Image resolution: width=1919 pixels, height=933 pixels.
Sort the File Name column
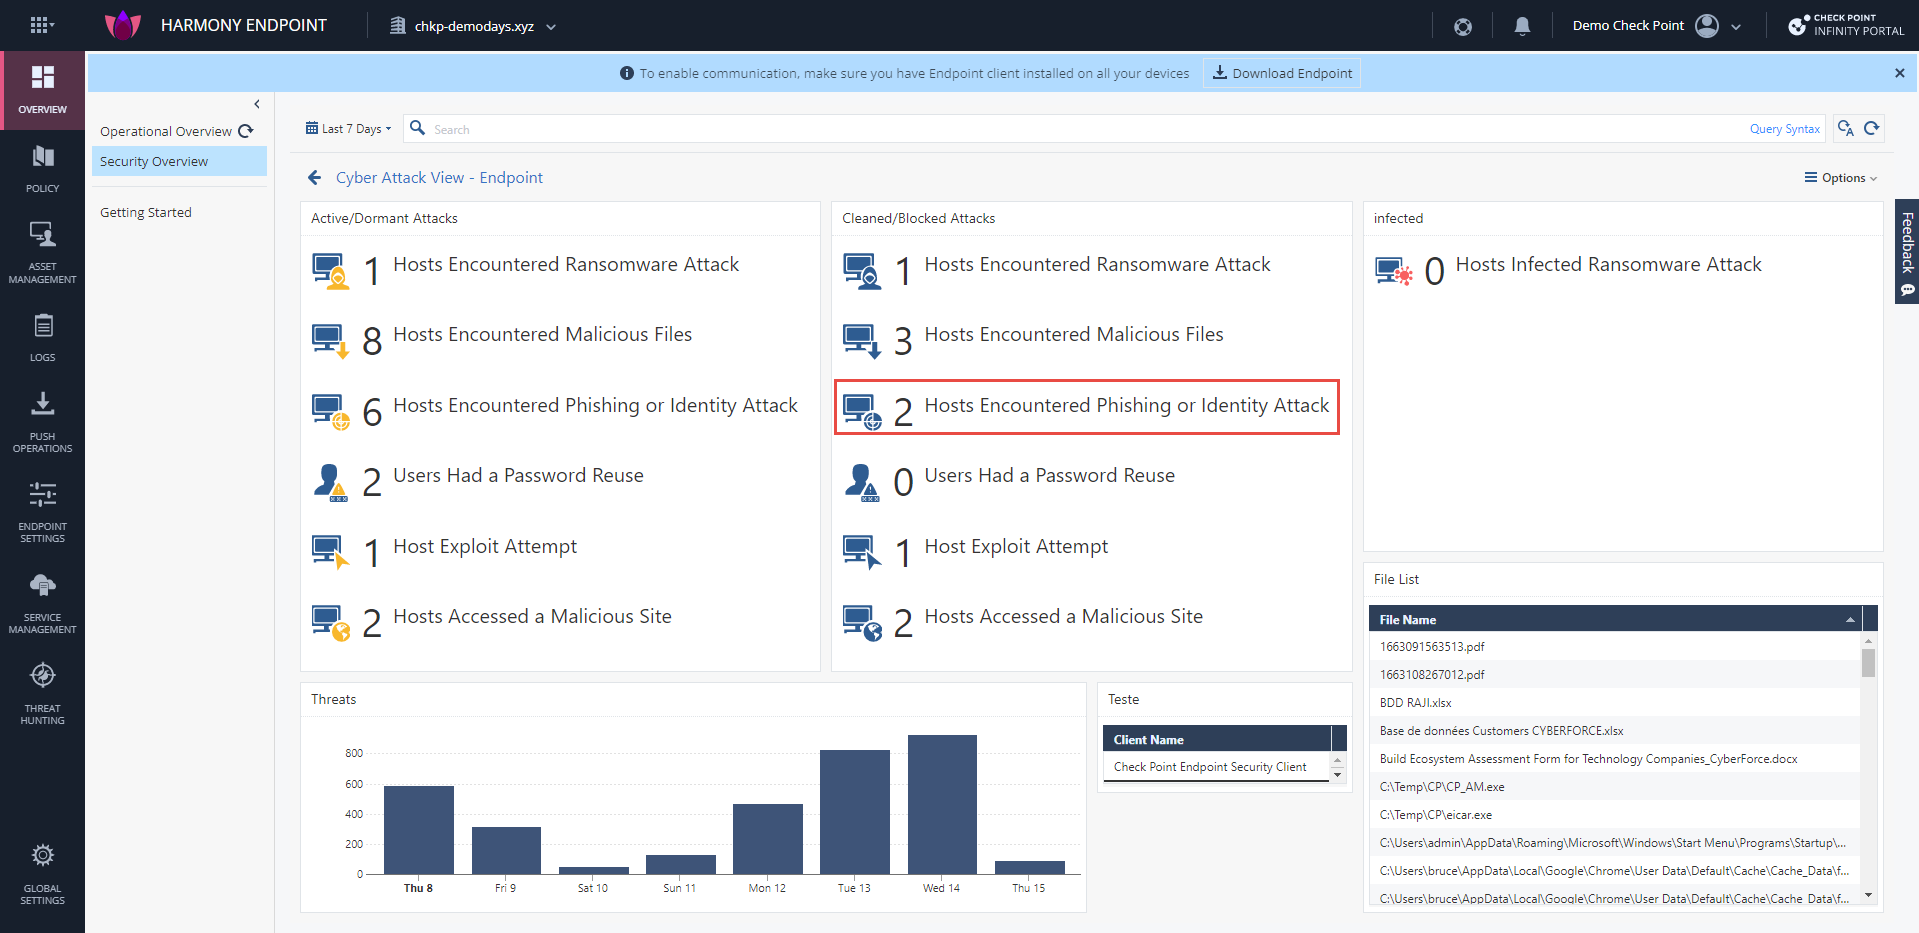[x=1614, y=619]
